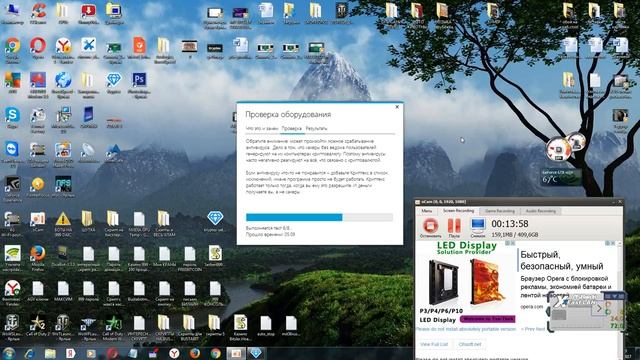The image size is (640, 360).
Task: Click the purple button in LED Display ad
Action: tap(488, 319)
